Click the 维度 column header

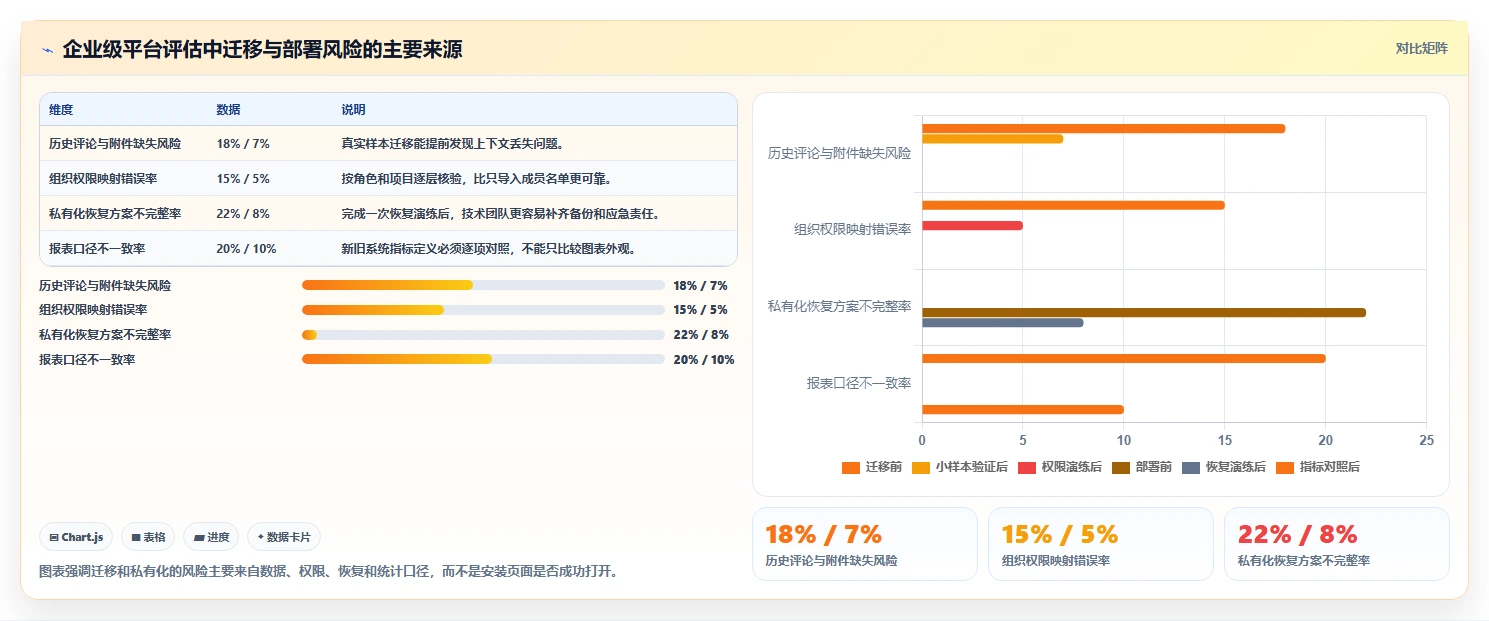tap(61, 110)
